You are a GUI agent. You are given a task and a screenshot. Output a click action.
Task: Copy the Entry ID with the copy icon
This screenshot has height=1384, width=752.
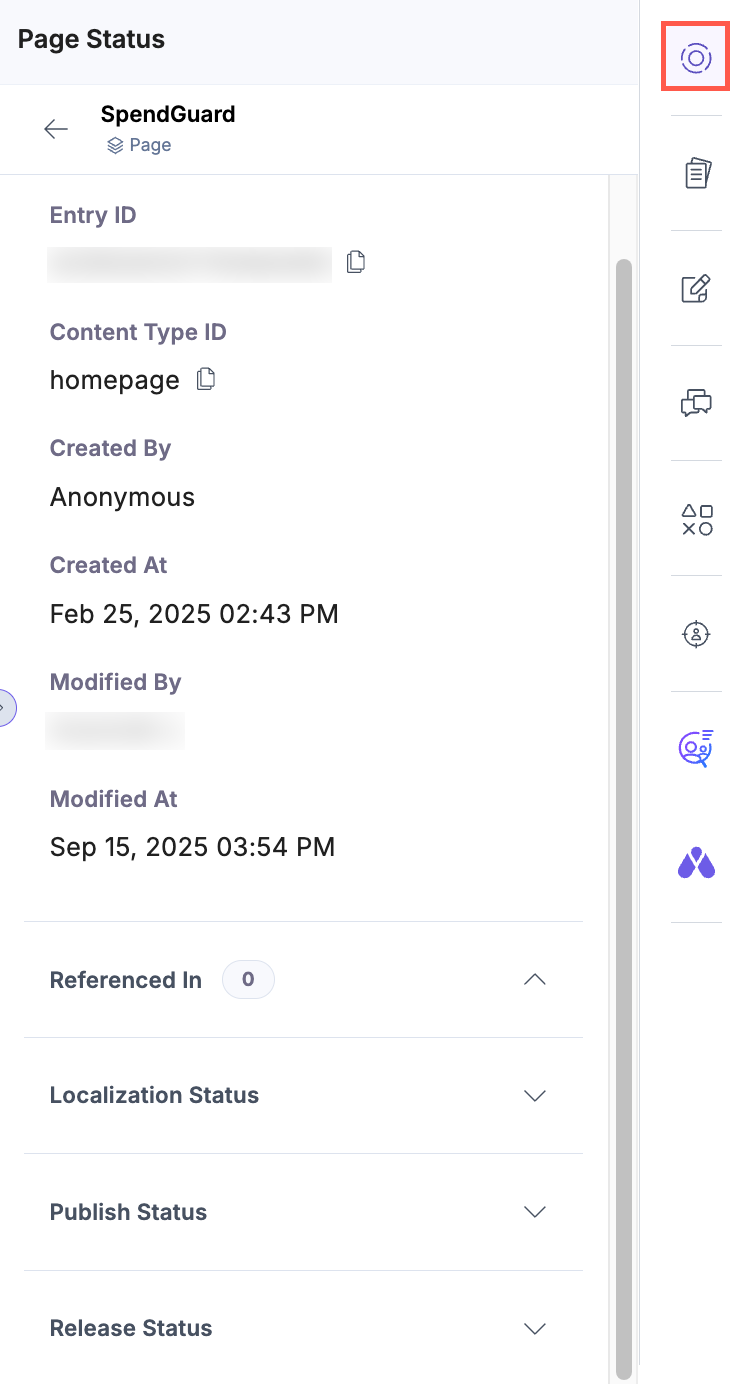tap(355, 261)
